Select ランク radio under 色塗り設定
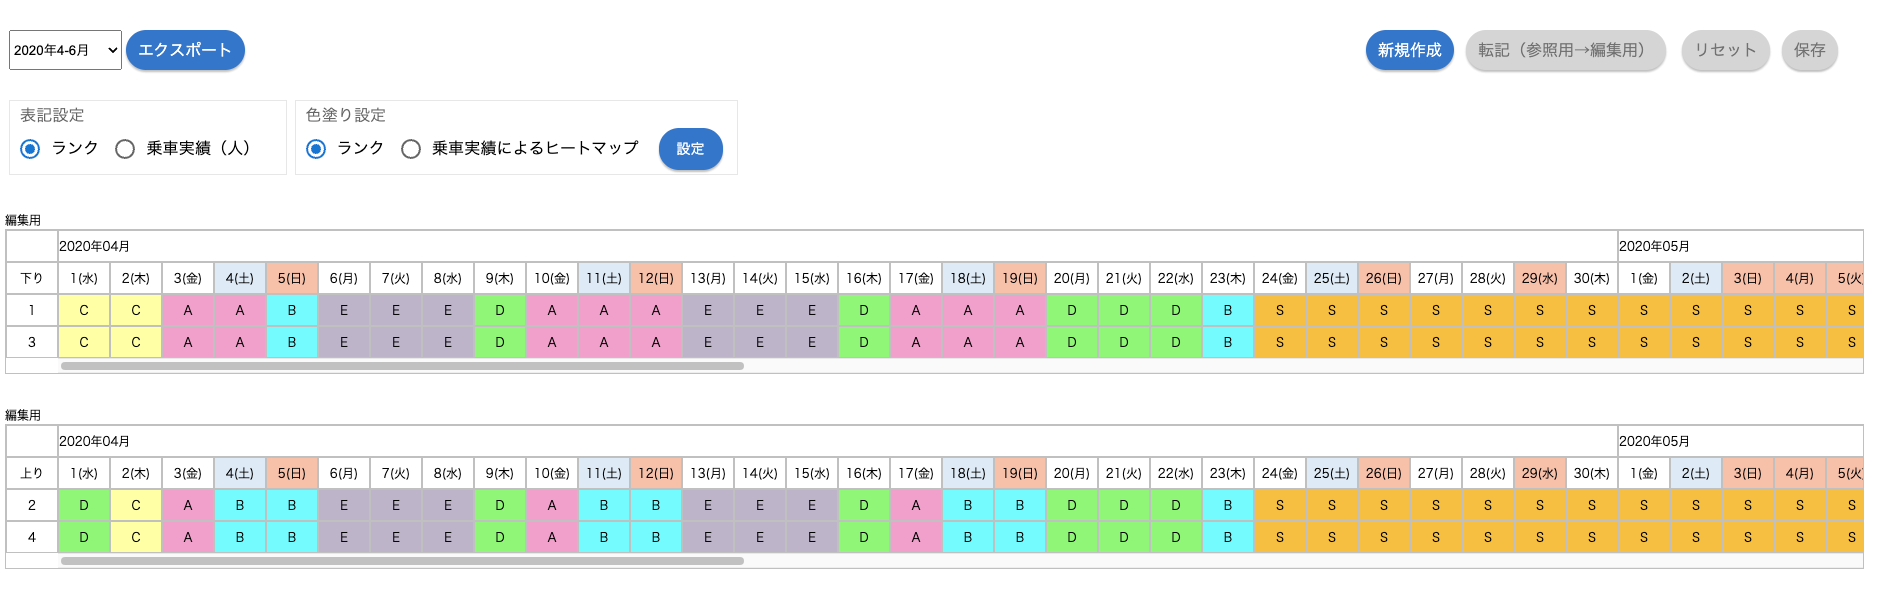 pyautogui.click(x=316, y=149)
